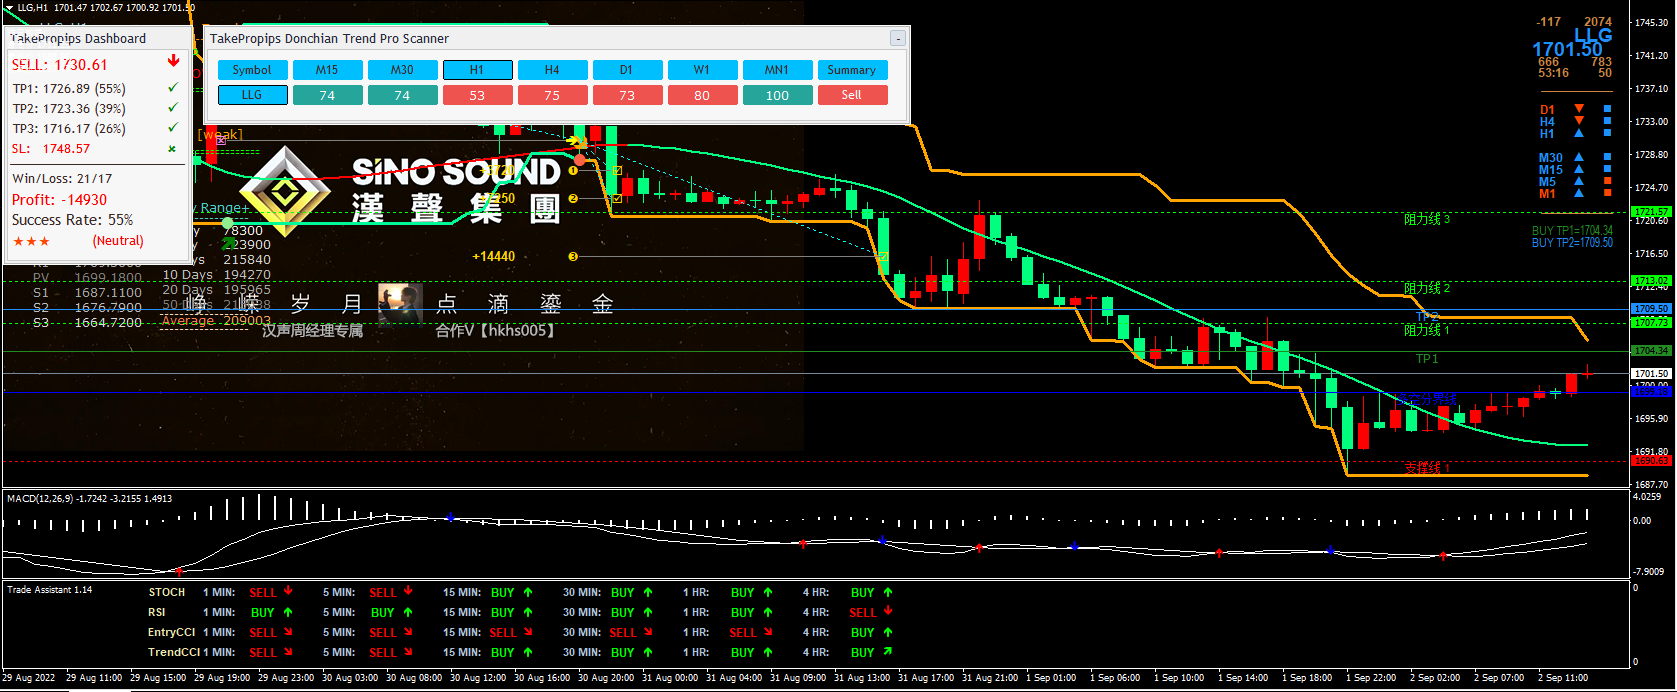Click the circled 1 target marker on chart
Viewport: 1677px width, 692px height.
pyautogui.click(x=573, y=171)
